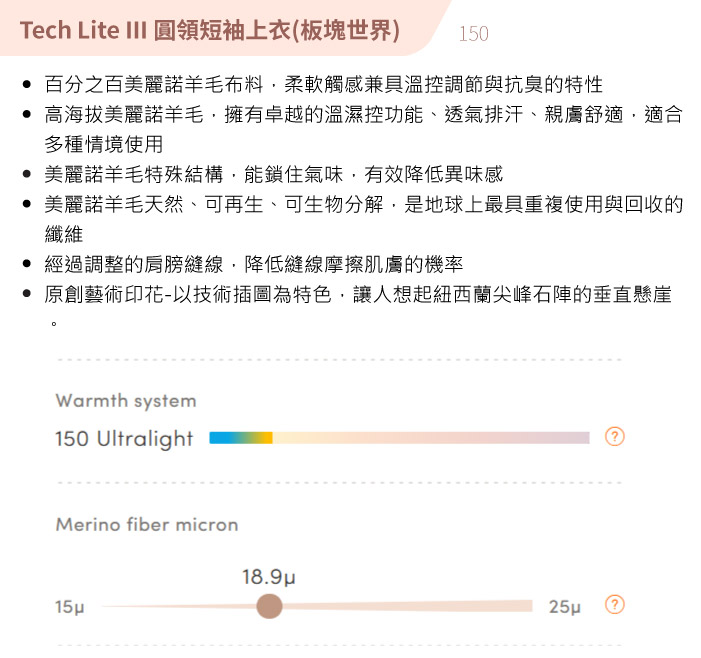The image size is (701, 658).
Task: Click the first bullet about 百分之百美麗諾羊毛布料
Action: coord(324,84)
